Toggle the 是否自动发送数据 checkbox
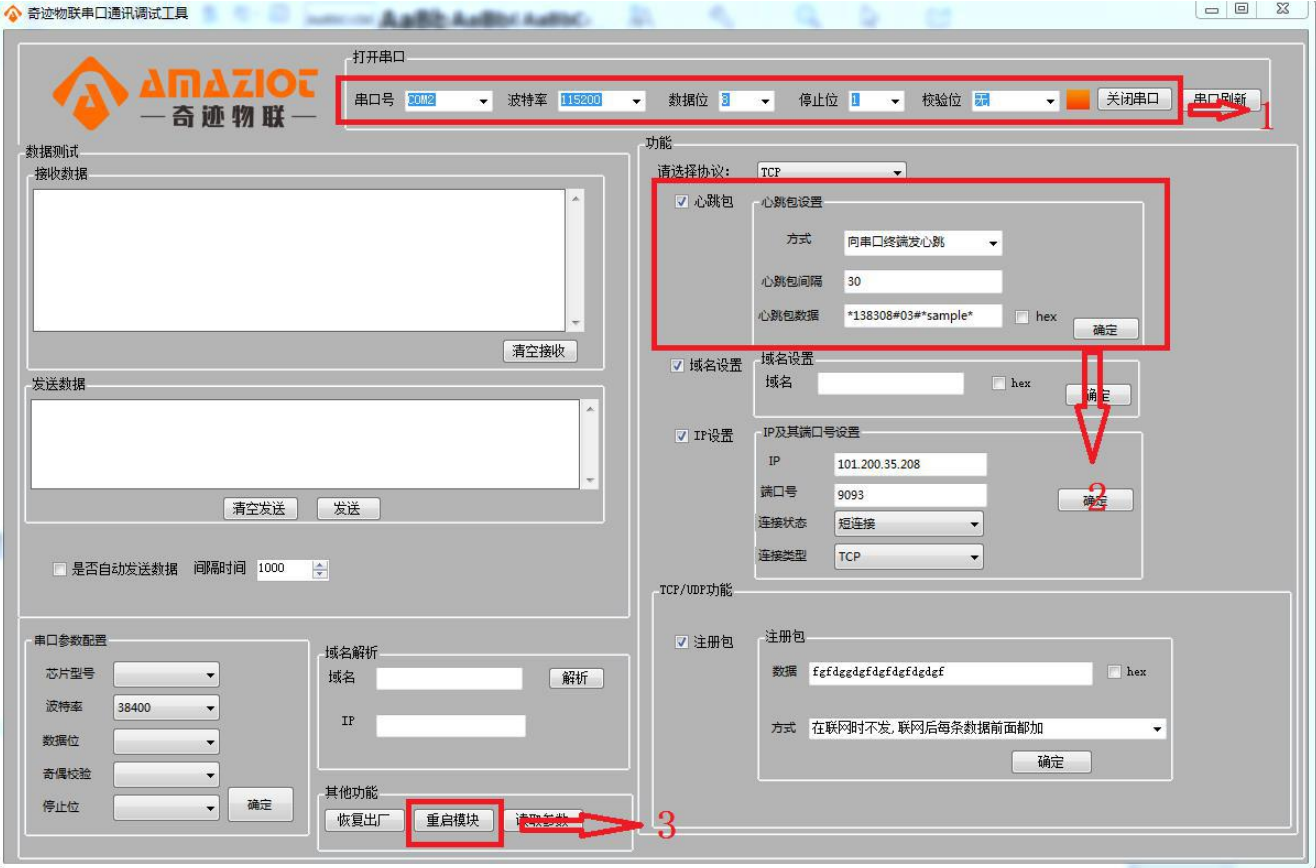The image size is (1316, 868). [59, 569]
